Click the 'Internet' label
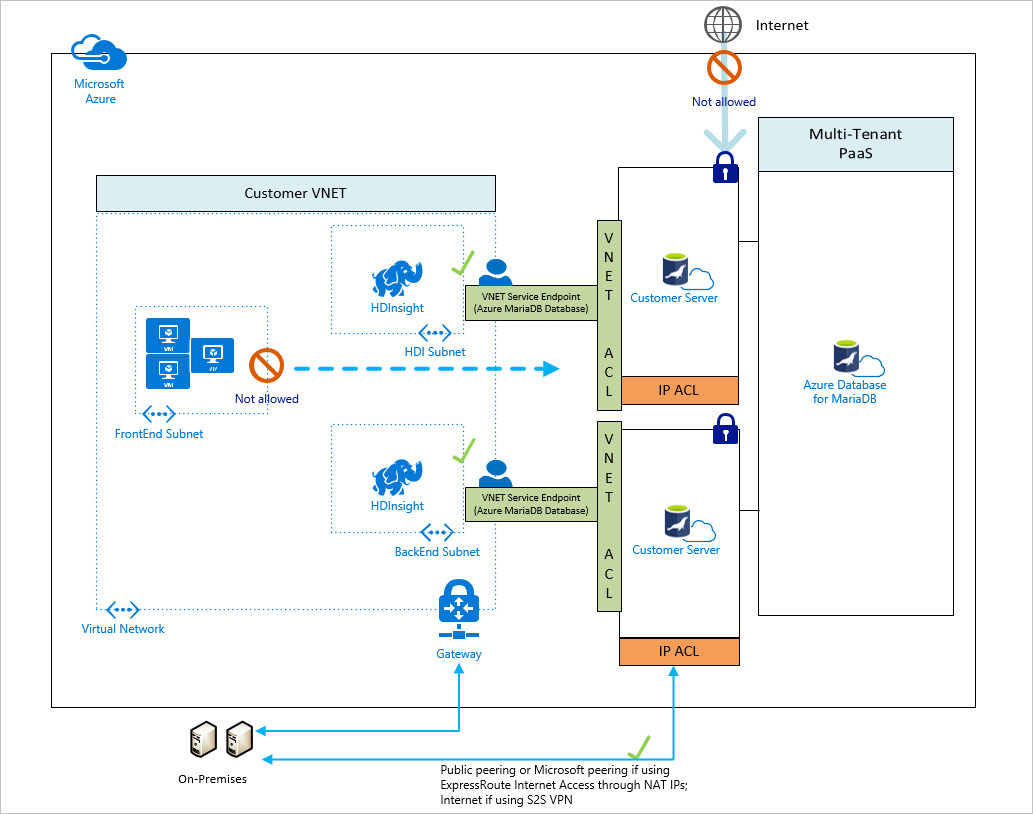The image size is (1033, 814). coord(782,25)
